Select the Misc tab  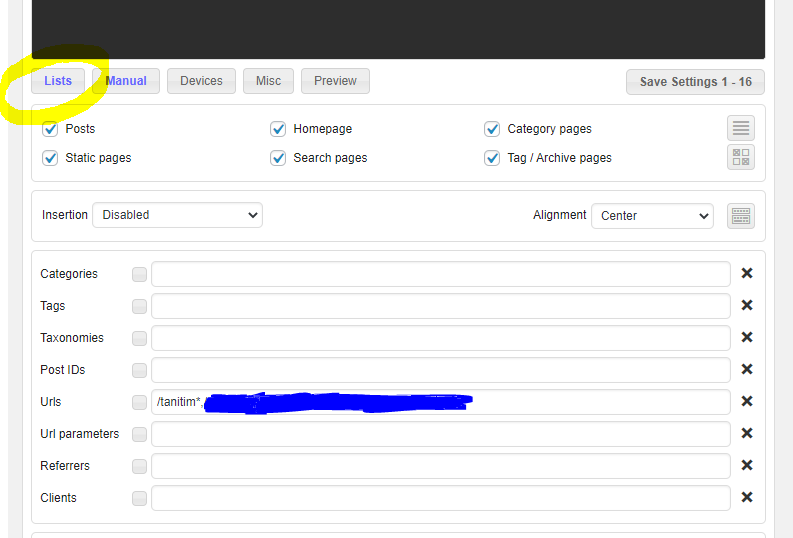point(268,81)
